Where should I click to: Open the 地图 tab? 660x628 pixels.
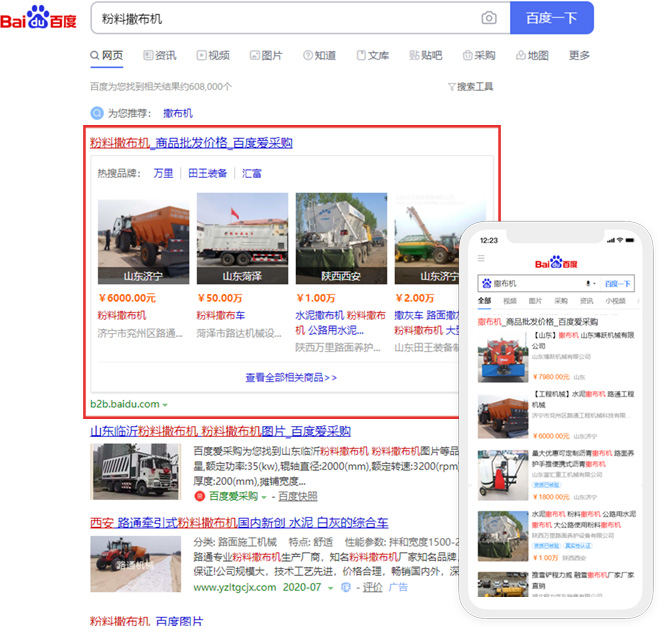click(532, 56)
